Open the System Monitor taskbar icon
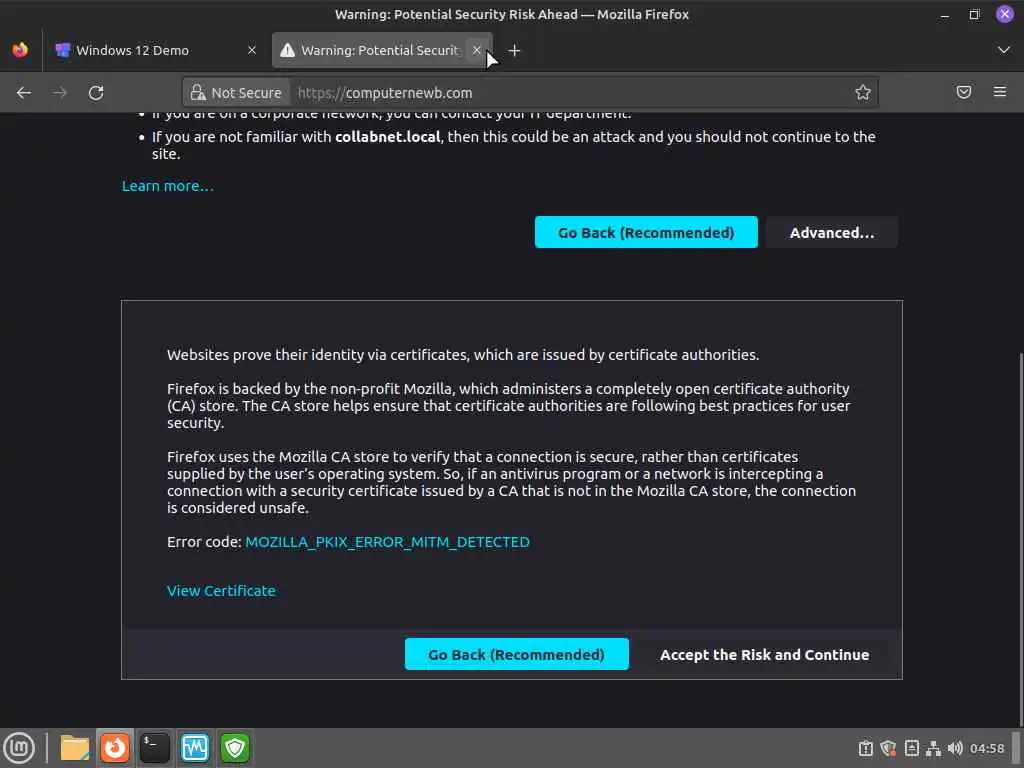The width and height of the screenshot is (1024, 768). tap(195, 748)
